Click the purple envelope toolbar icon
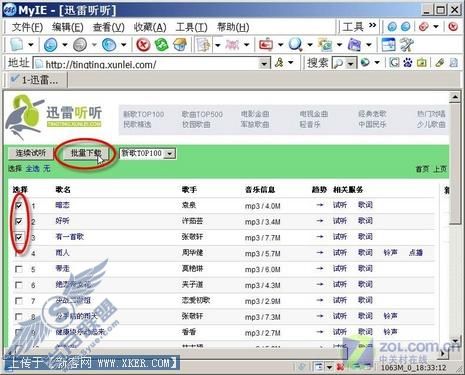 (354, 44)
